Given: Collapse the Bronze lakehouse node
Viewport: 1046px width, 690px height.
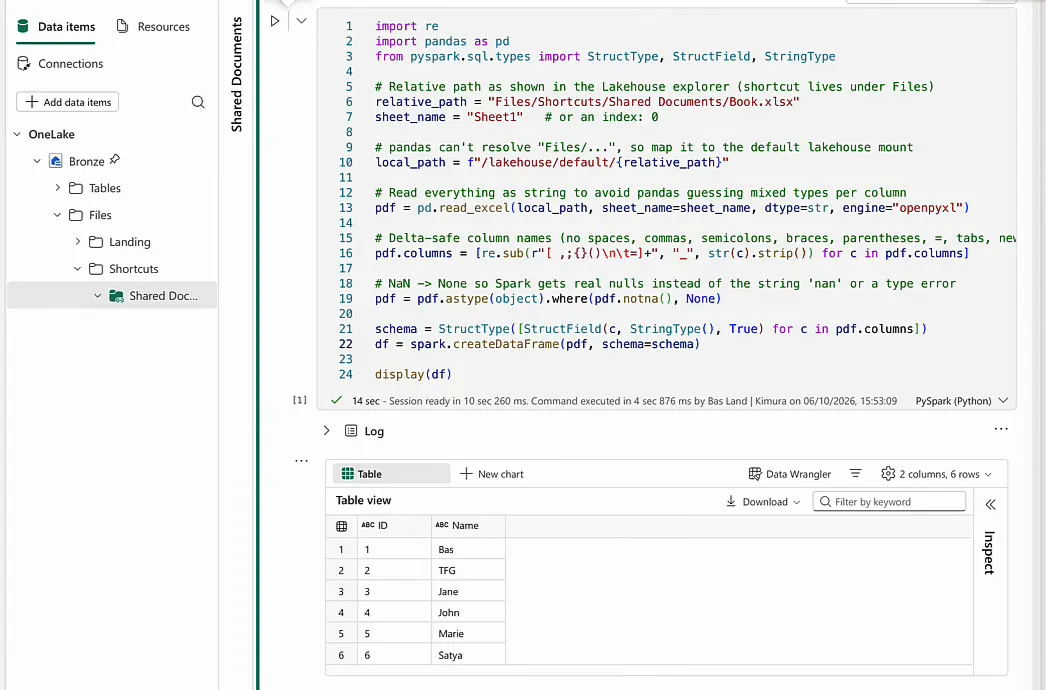Looking at the screenshot, I should click(x=37, y=161).
